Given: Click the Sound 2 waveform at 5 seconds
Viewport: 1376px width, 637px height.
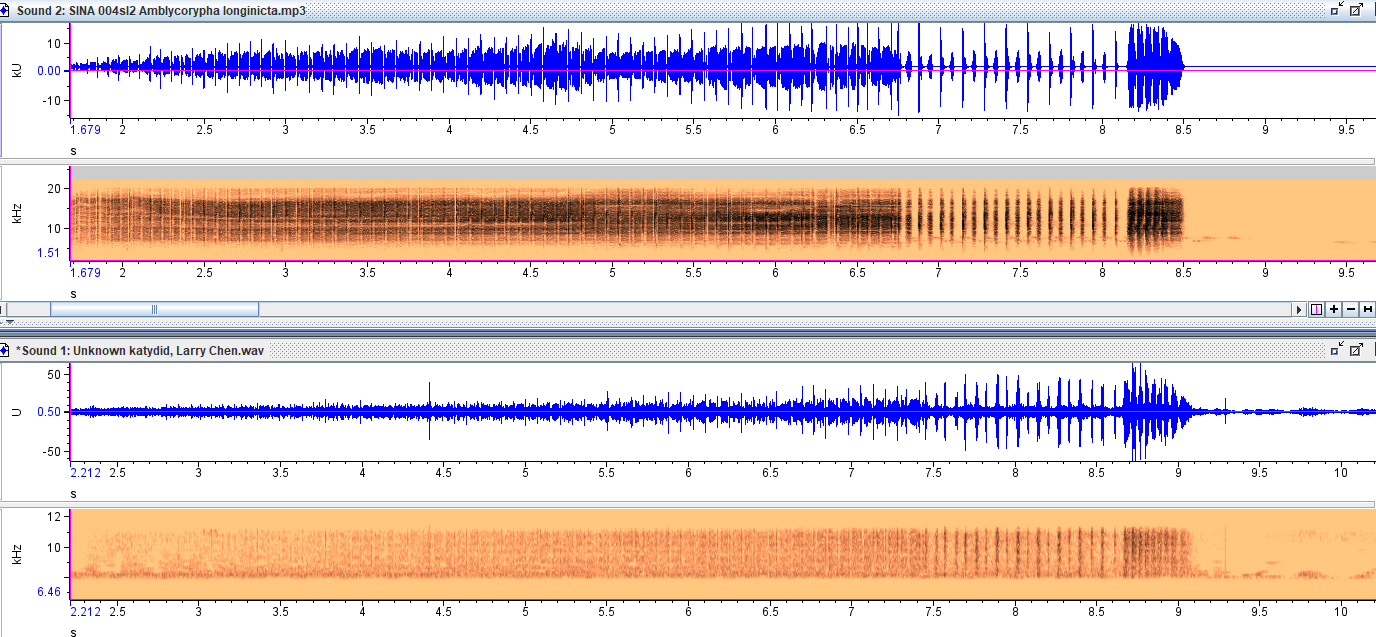Looking at the screenshot, I should (613, 70).
